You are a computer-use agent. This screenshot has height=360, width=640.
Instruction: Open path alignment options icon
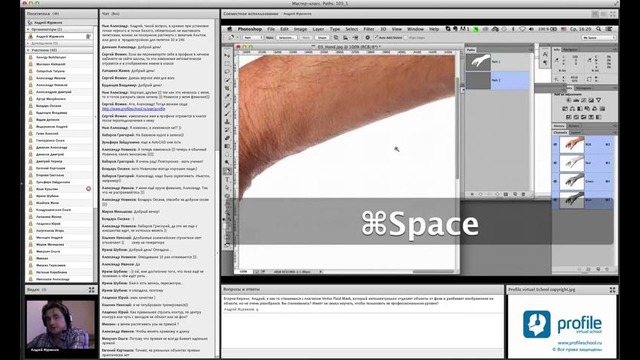tap(345, 38)
